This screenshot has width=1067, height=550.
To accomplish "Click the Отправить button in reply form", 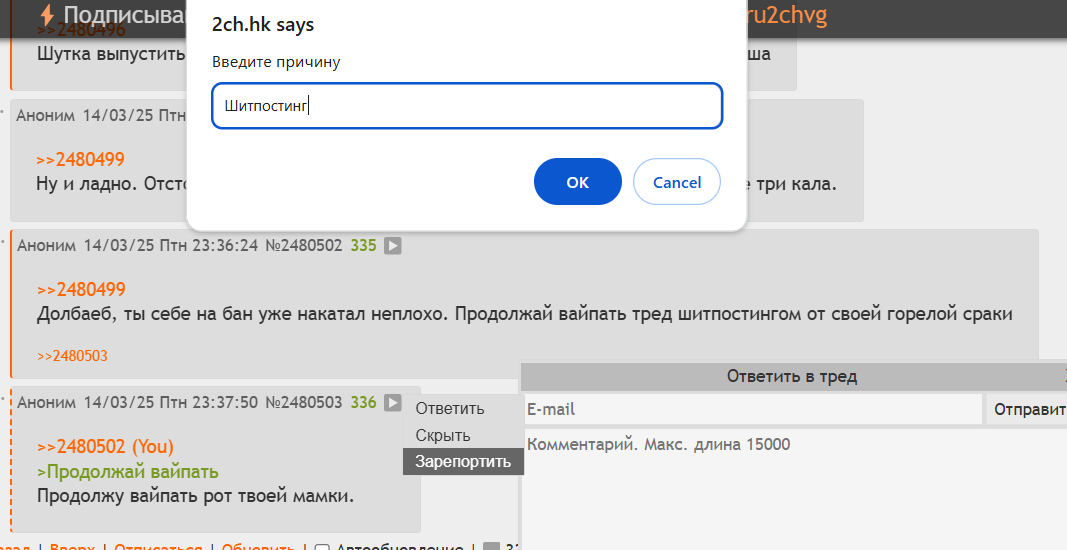I will click(x=1028, y=409).
